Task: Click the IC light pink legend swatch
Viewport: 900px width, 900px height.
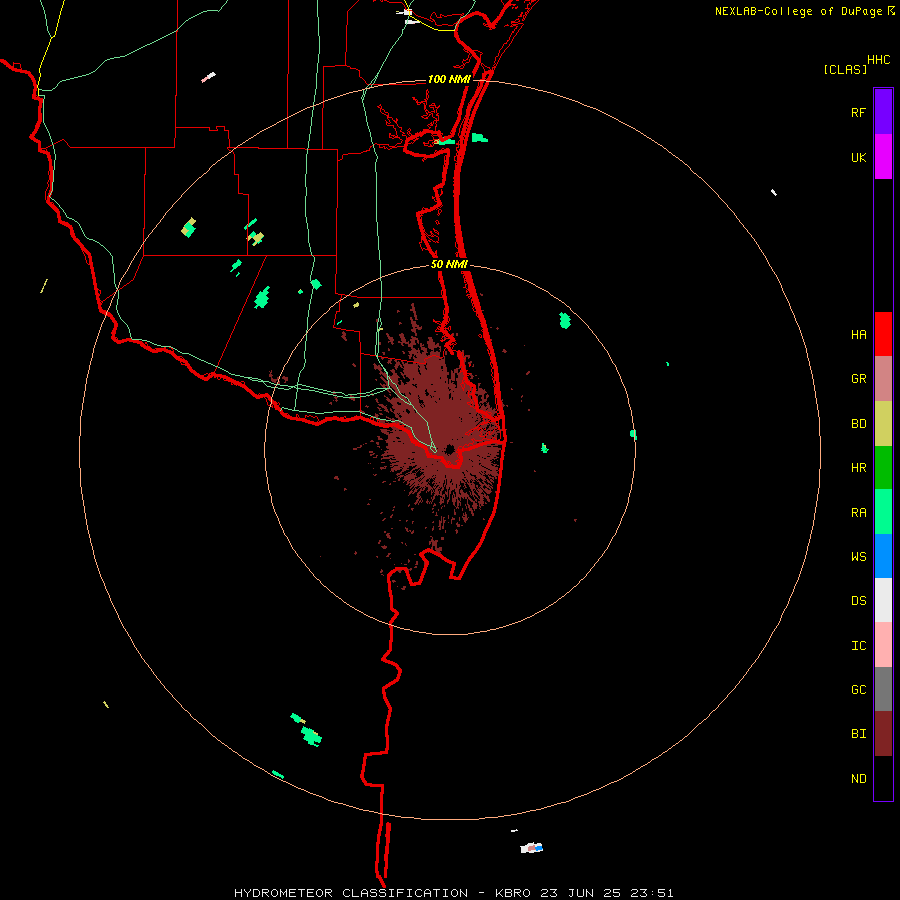Action: pyautogui.click(x=883, y=645)
